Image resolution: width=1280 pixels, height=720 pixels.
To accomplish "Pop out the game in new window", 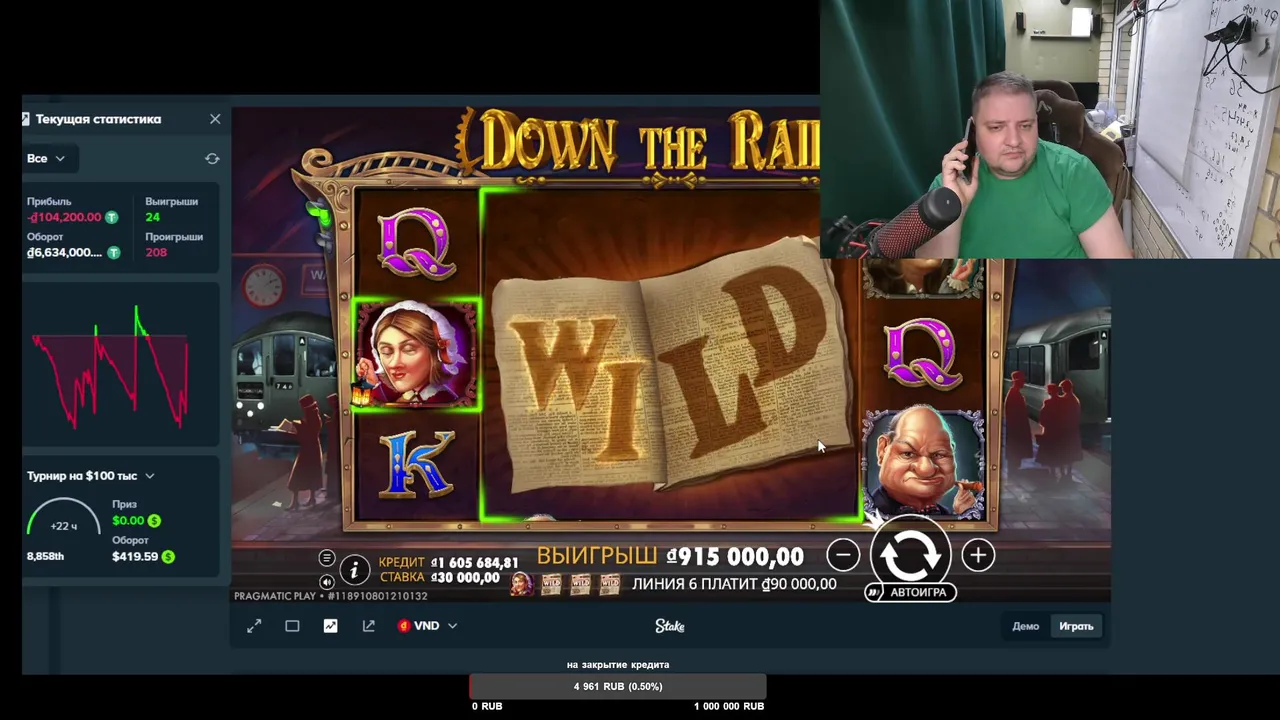I will (368, 626).
